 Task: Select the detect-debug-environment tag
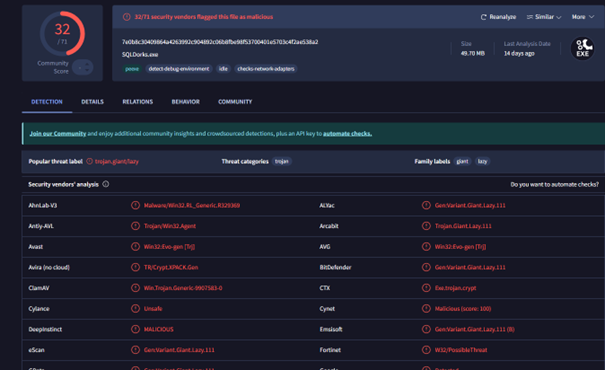[x=179, y=69]
